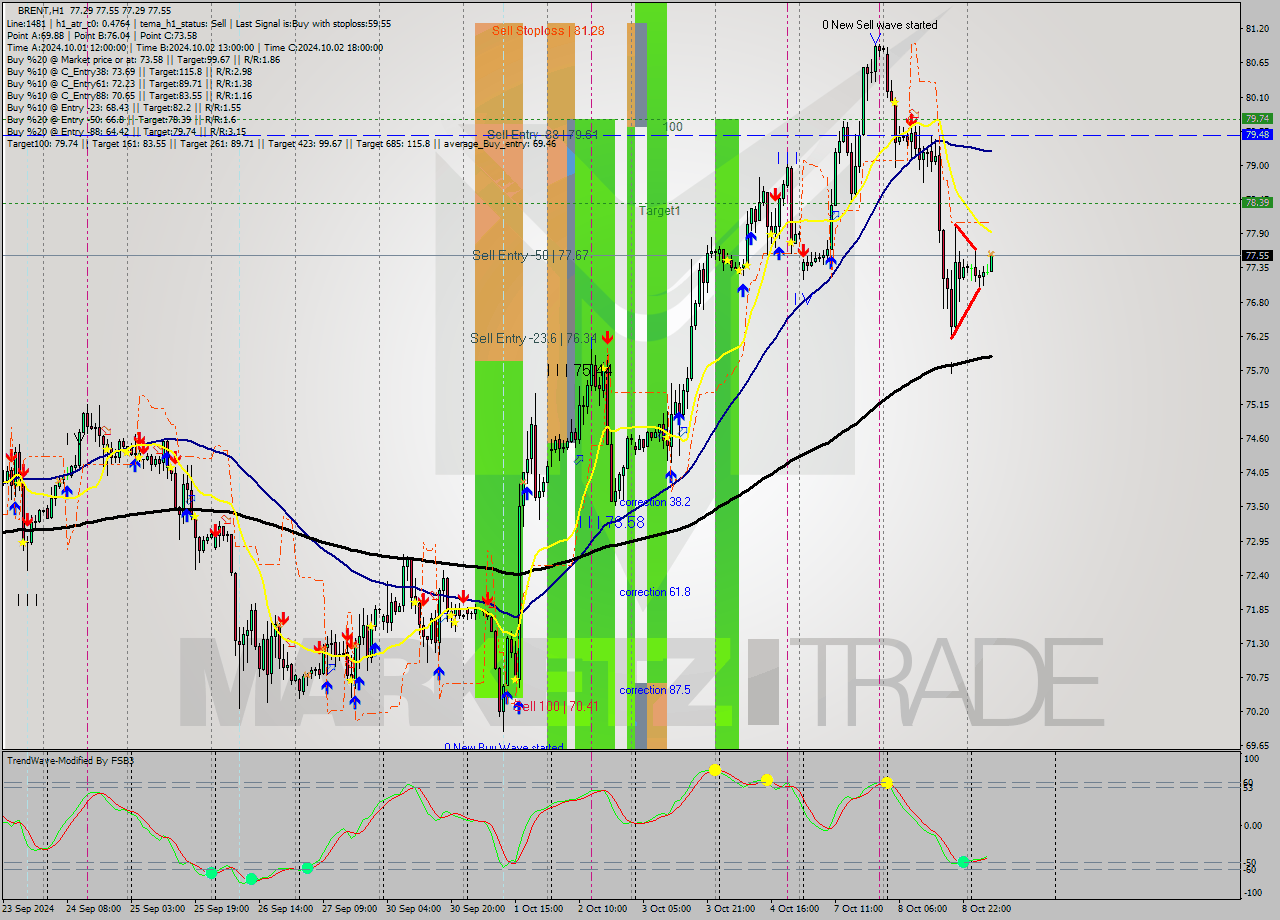This screenshot has height=920, width=1280.
Task: Click the '0 New Sell wave started' annotation
Action: click(x=880, y=25)
